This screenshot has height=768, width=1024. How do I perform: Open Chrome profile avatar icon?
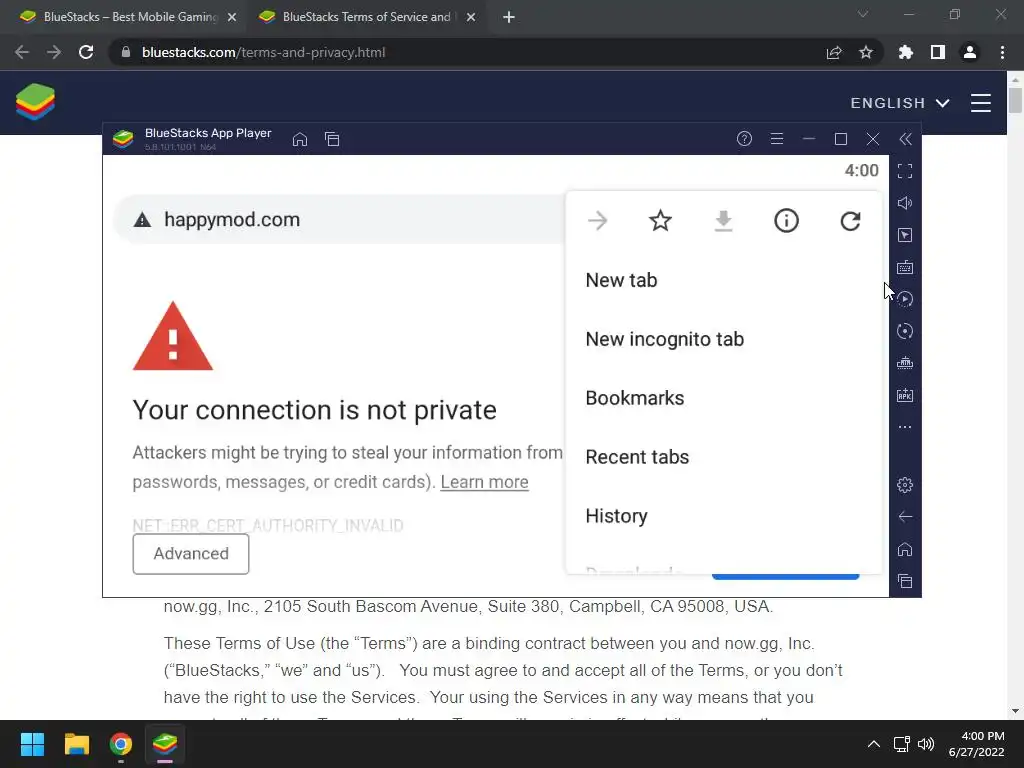tap(970, 52)
